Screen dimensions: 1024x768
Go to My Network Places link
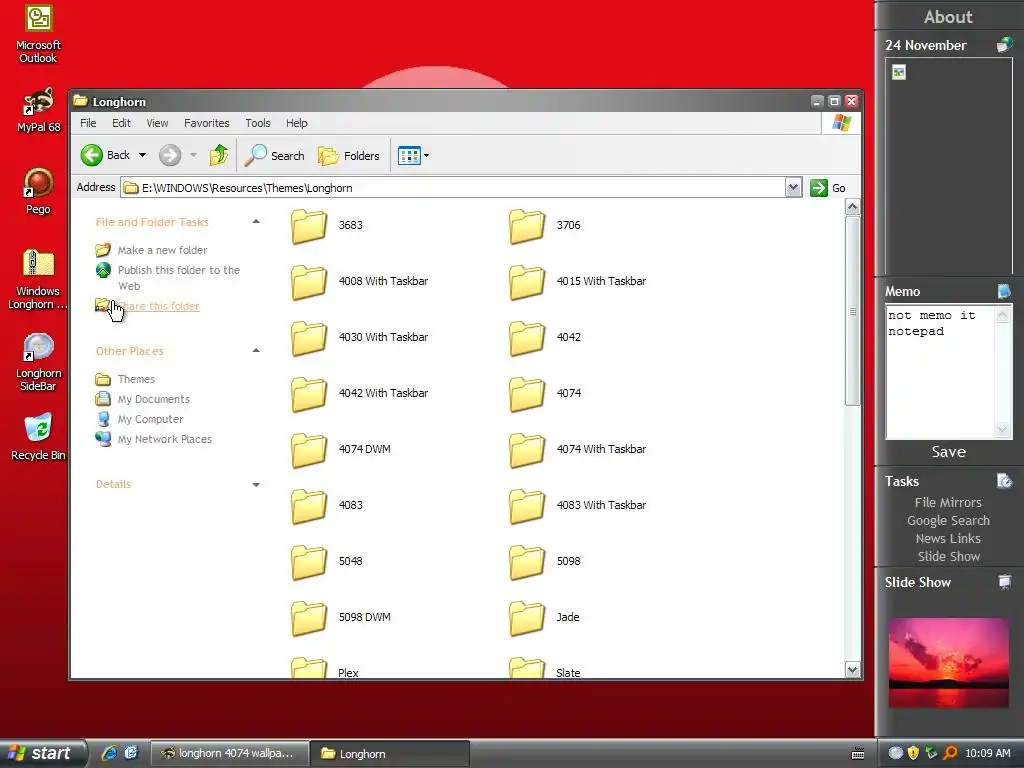(x=165, y=440)
